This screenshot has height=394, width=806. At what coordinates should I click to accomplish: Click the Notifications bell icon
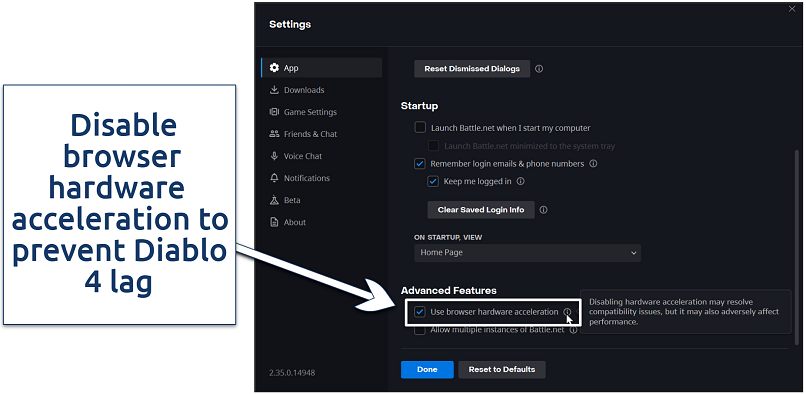click(274, 178)
